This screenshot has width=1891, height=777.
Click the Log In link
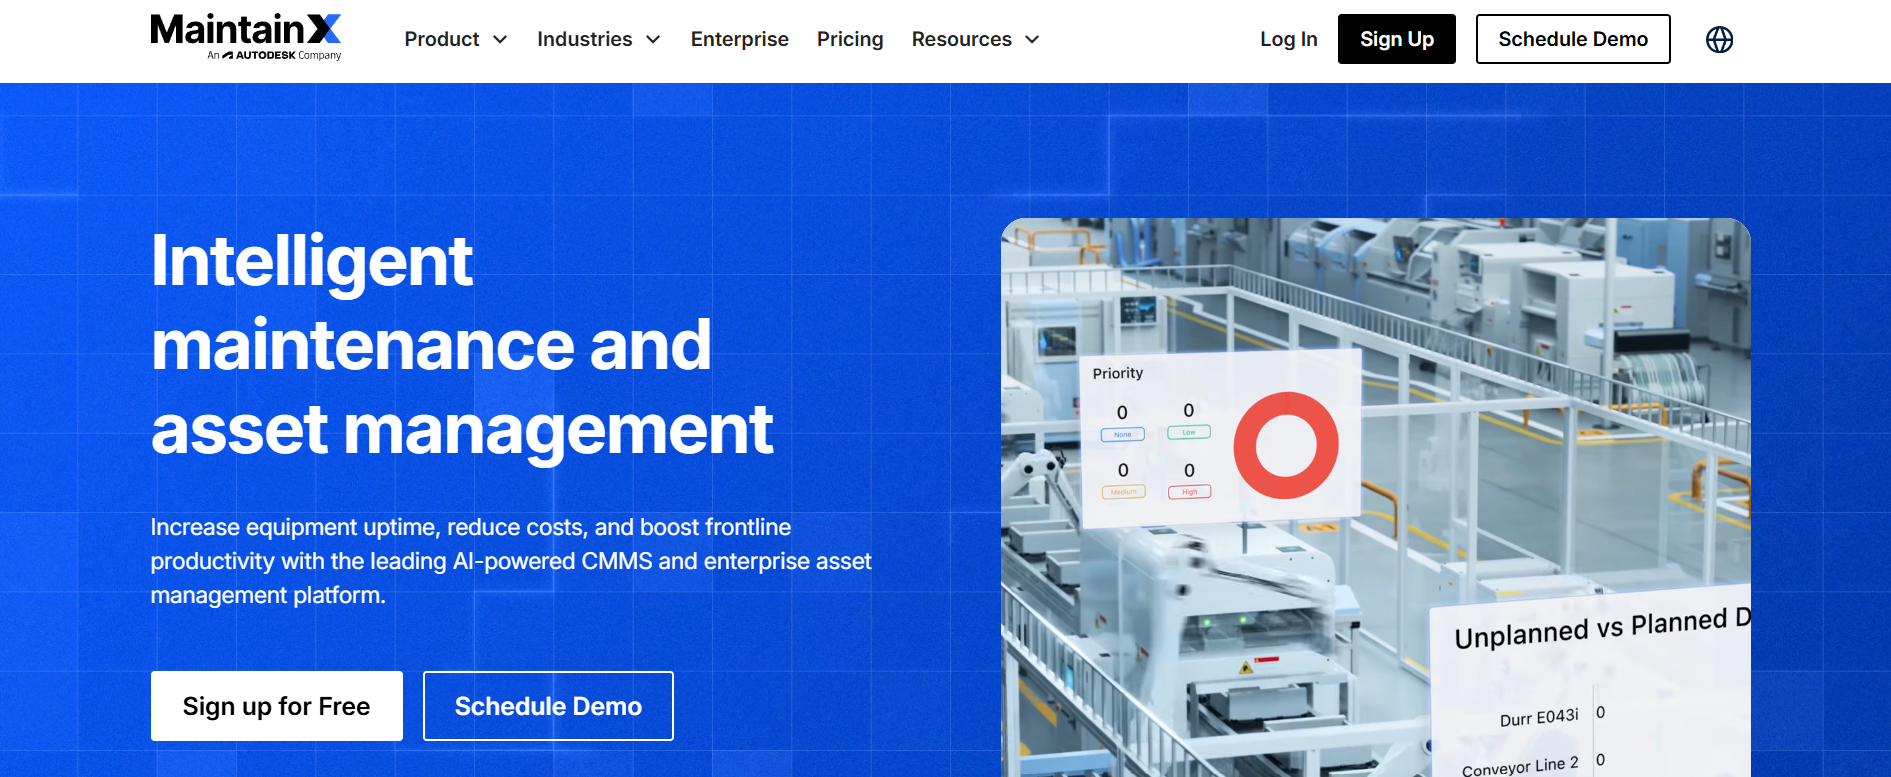point(1289,39)
